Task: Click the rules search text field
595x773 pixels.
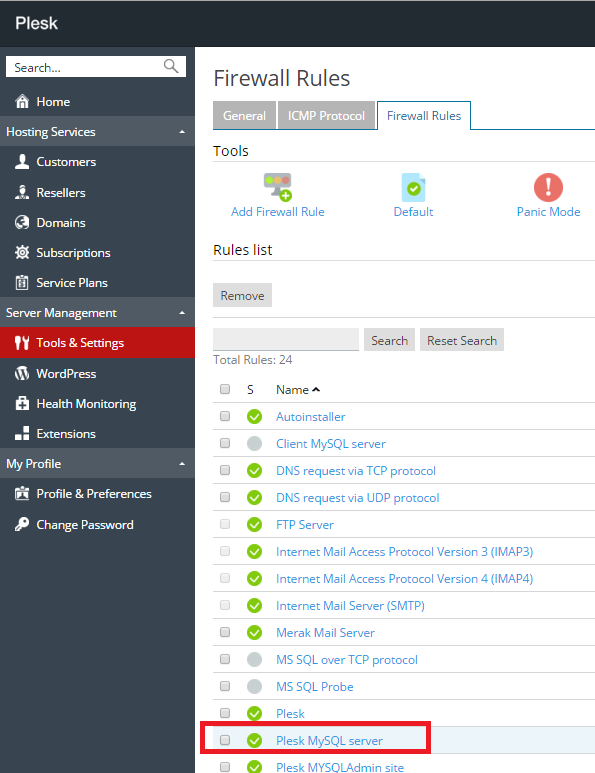Action: click(x=285, y=339)
